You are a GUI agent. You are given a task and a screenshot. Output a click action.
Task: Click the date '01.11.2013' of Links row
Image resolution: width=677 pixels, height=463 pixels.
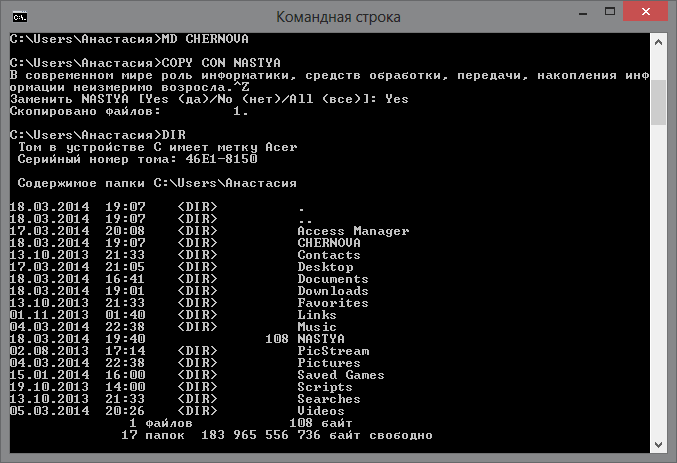(49, 315)
